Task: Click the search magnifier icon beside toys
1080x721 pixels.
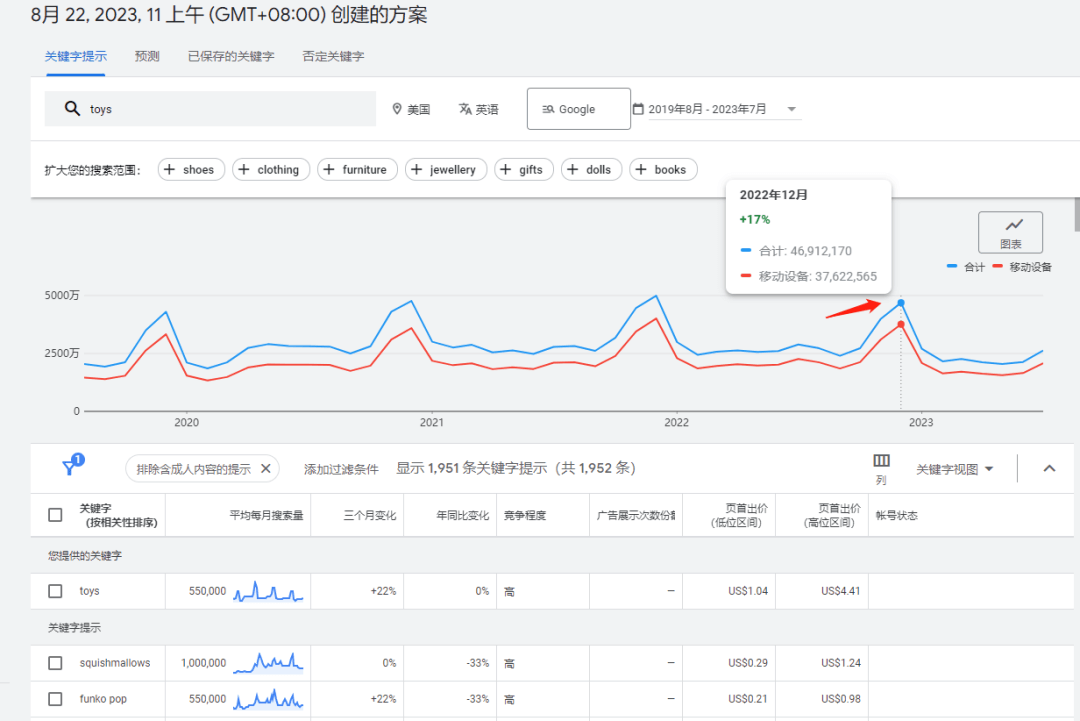Action: tap(72, 109)
